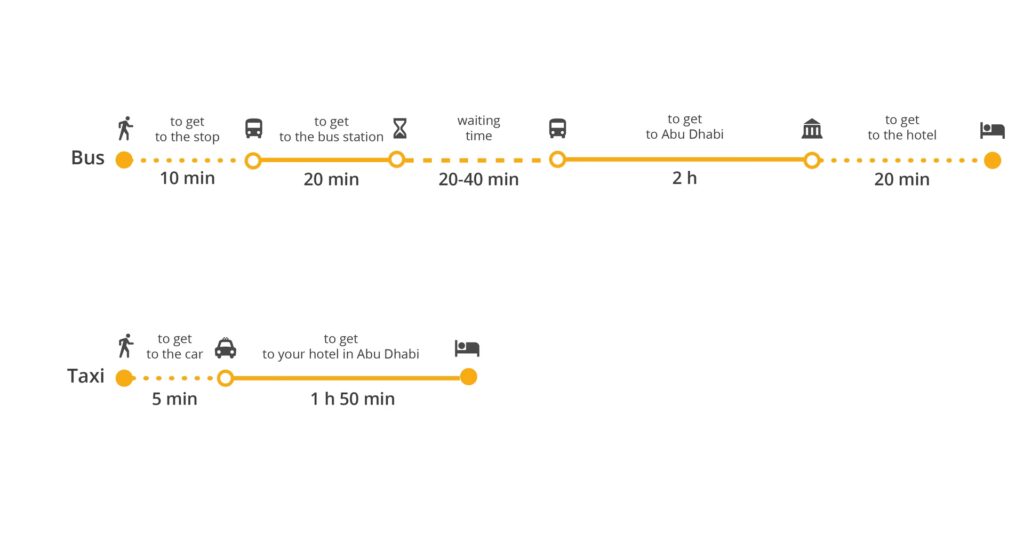Image resolution: width=1024 pixels, height=533 pixels.
Task: Select the 'Taxi' route label
Action: tap(86, 376)
